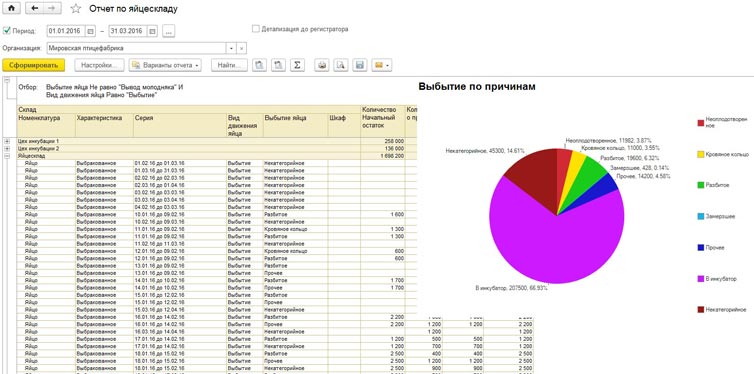Open the Организация dropdown list

pos(231,48)
